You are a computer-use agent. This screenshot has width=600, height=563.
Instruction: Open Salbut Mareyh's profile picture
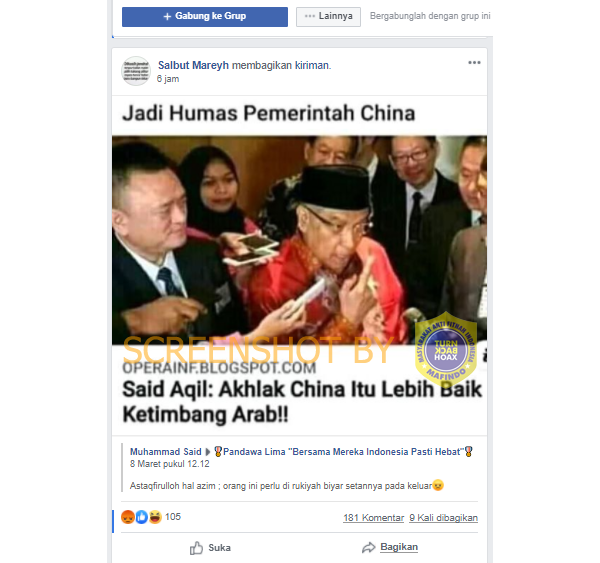(136, 71)
